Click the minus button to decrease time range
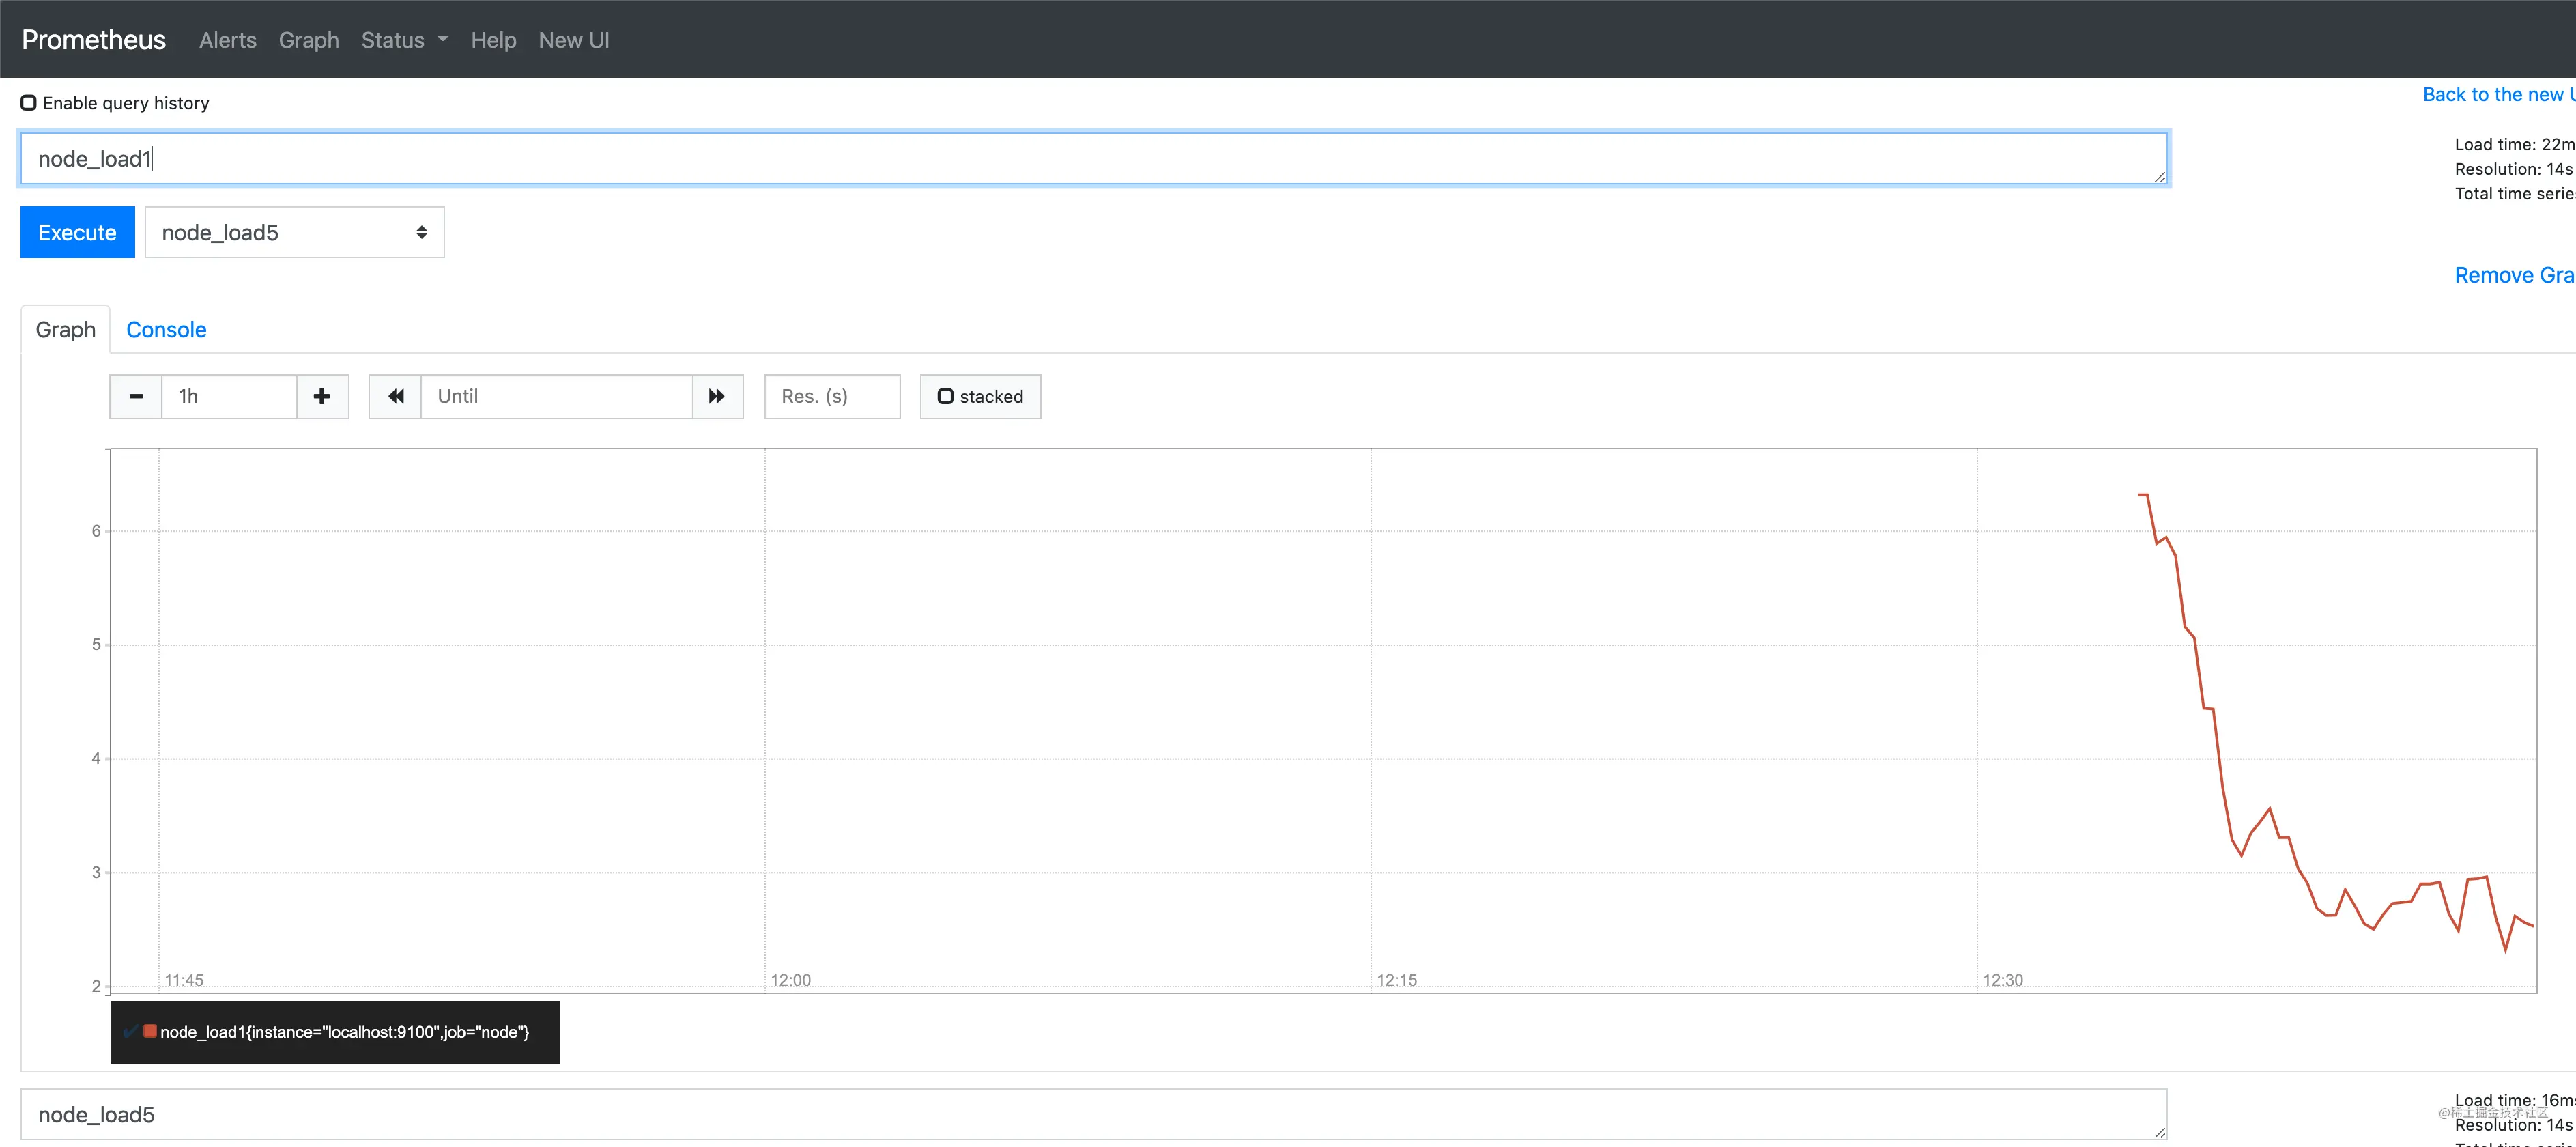 click(x=136, y=396)
